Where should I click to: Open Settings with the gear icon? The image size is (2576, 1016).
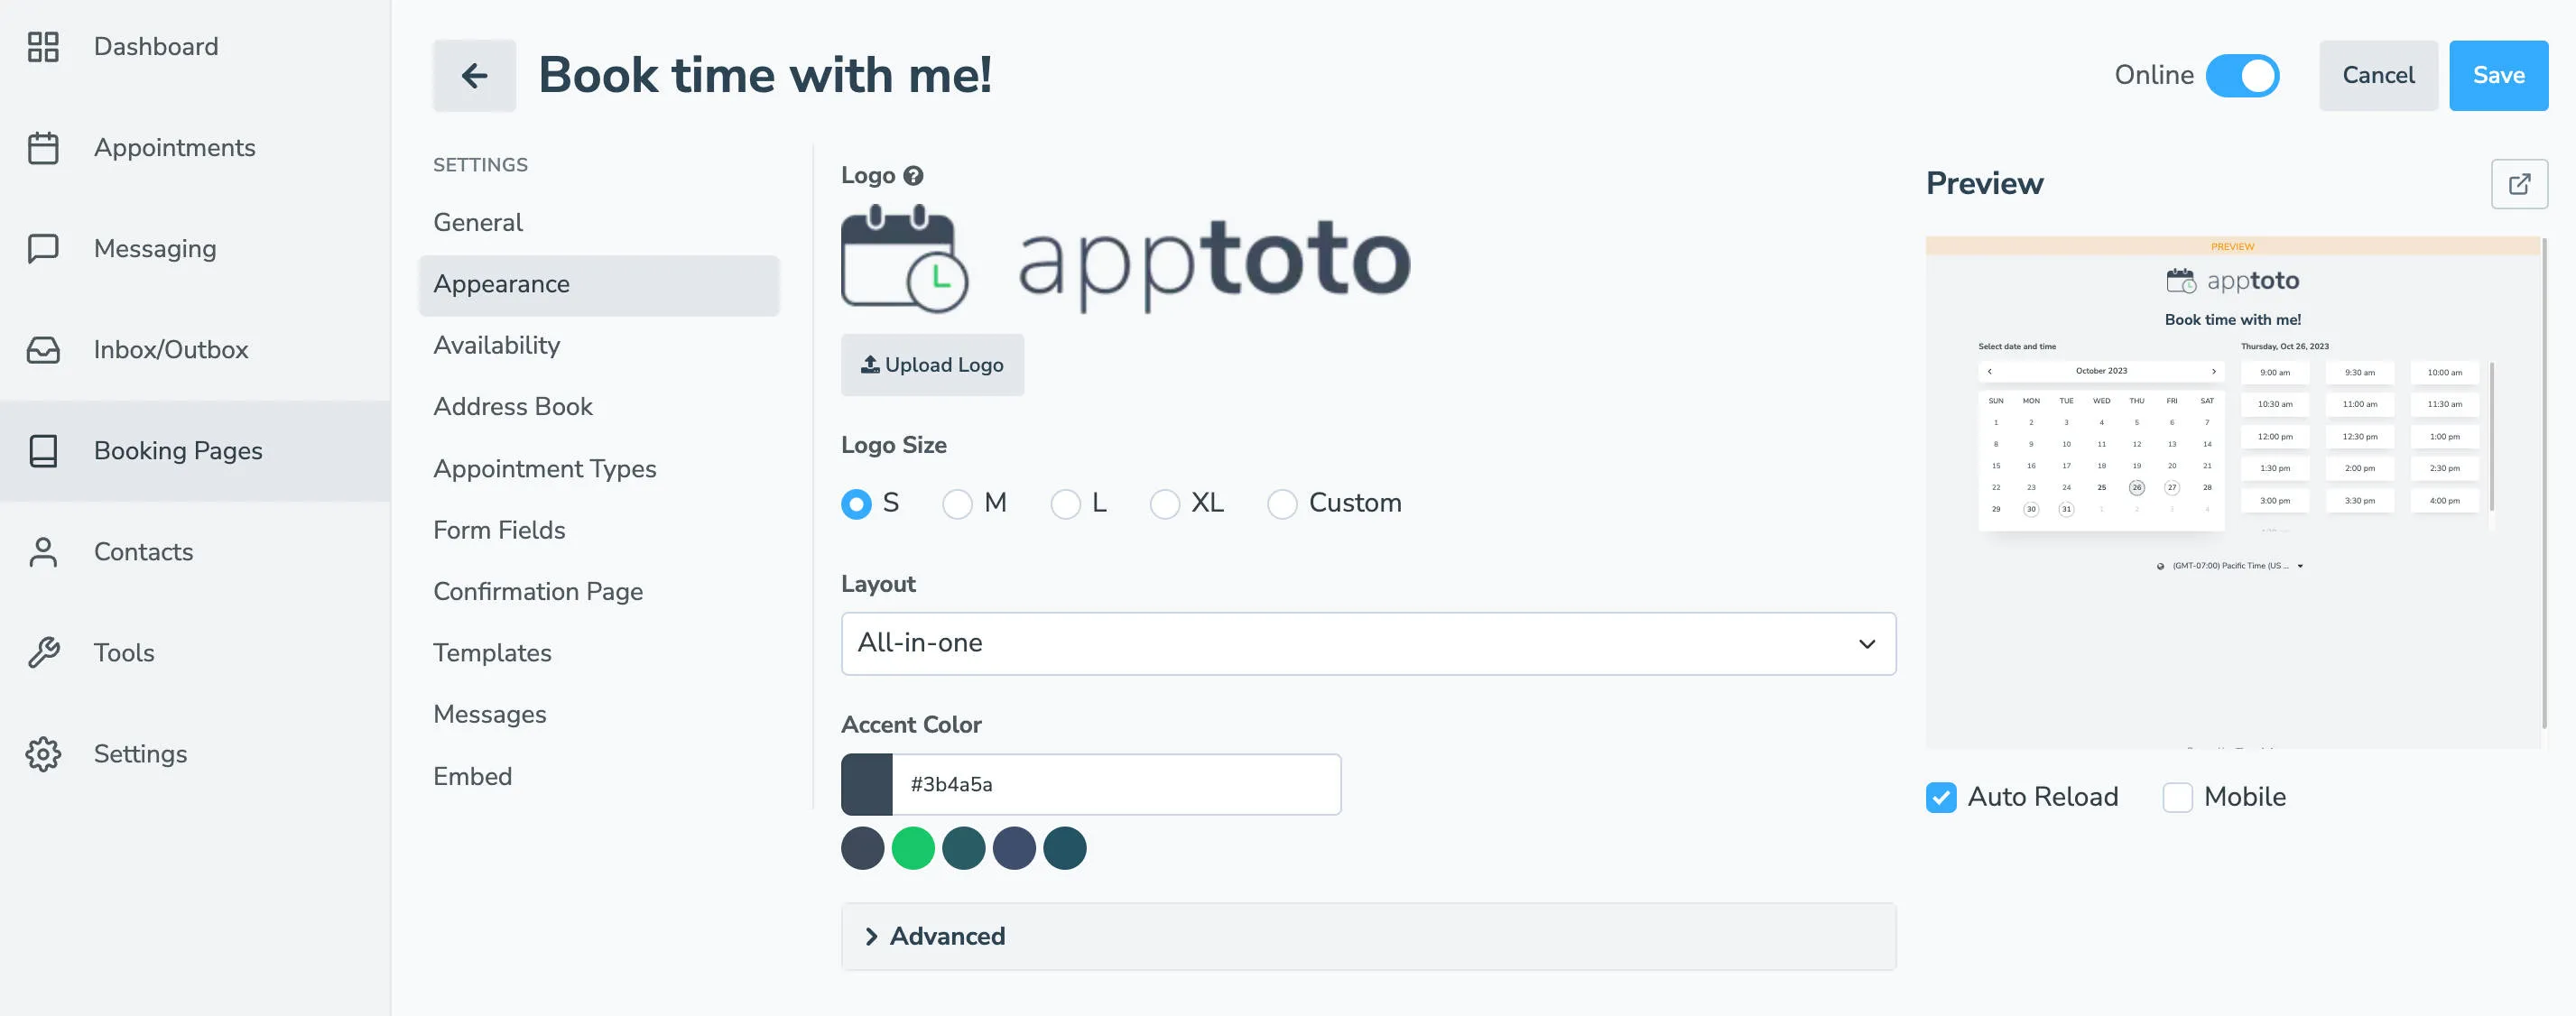pos(44,754)
